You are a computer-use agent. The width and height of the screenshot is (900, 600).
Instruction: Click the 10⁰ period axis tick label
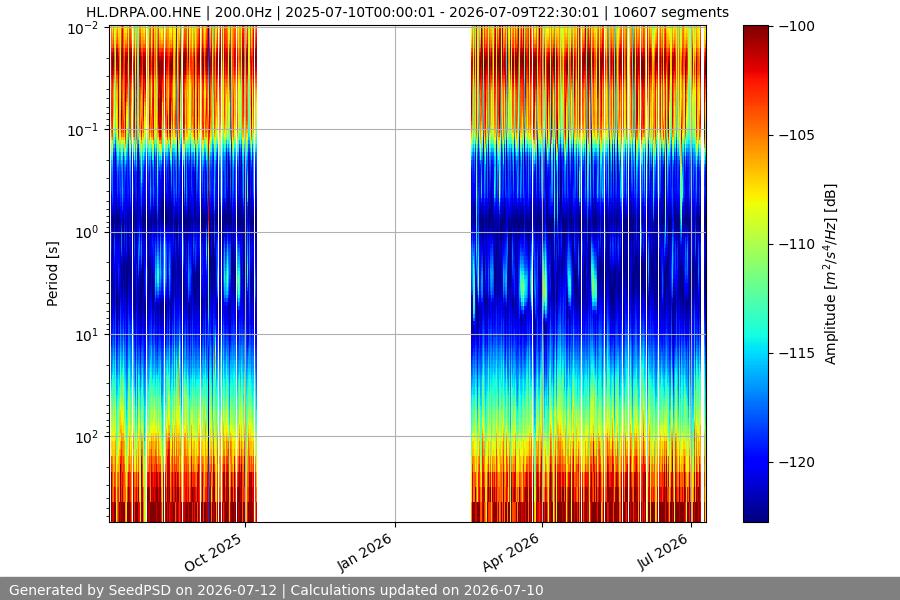(x=86, y=233)
